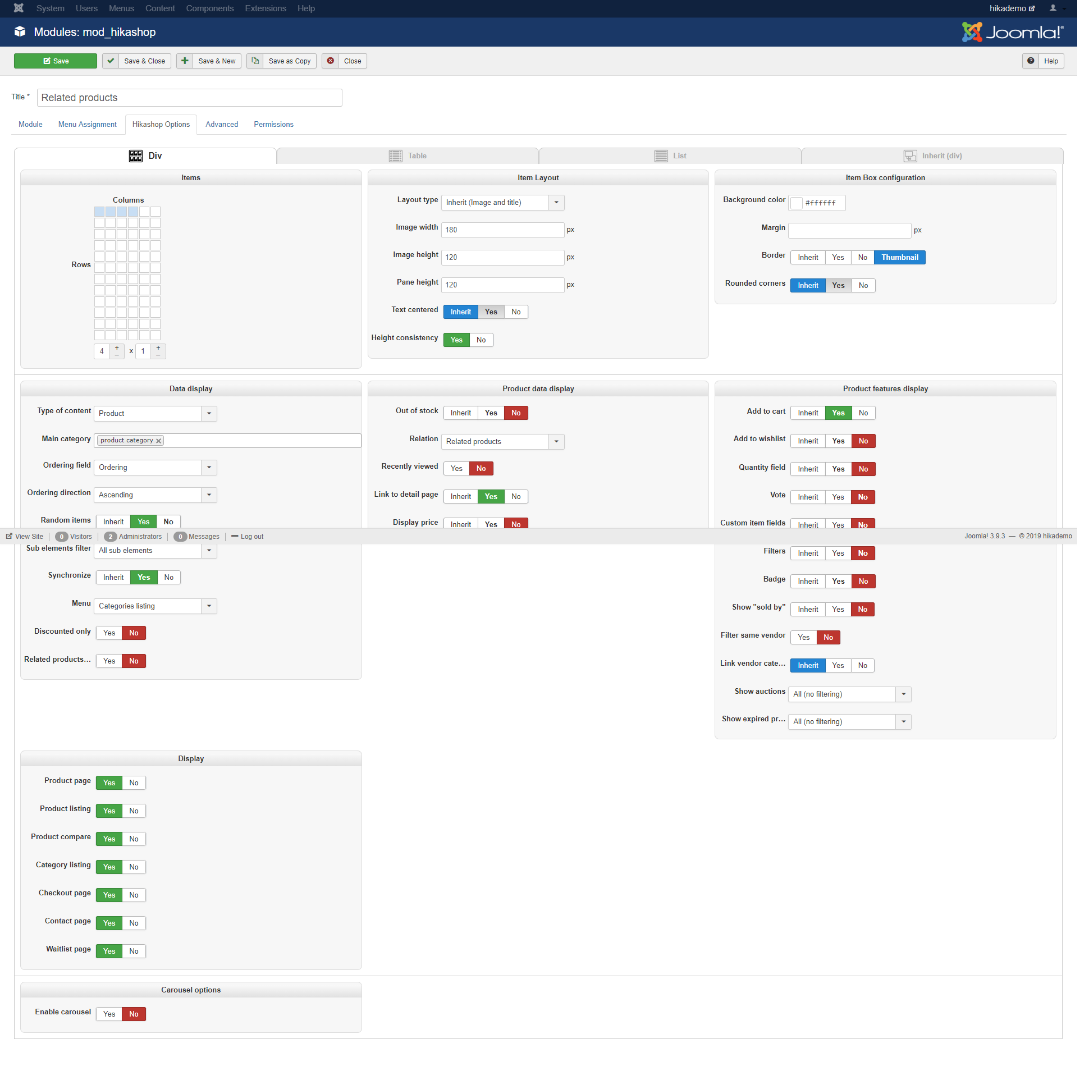Screen dimensions: 1077x1080
Task: Select the List layout icon
Action: [661, 156]
